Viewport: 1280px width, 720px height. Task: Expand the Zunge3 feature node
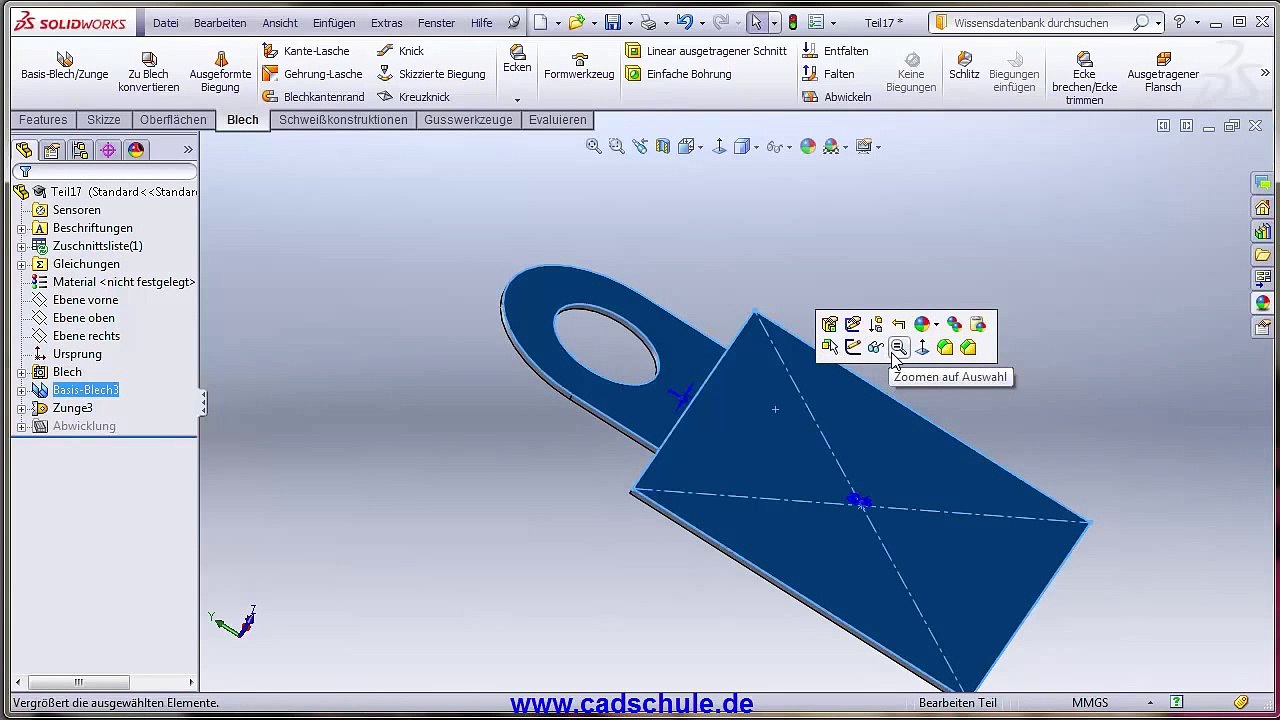[22, 408]
